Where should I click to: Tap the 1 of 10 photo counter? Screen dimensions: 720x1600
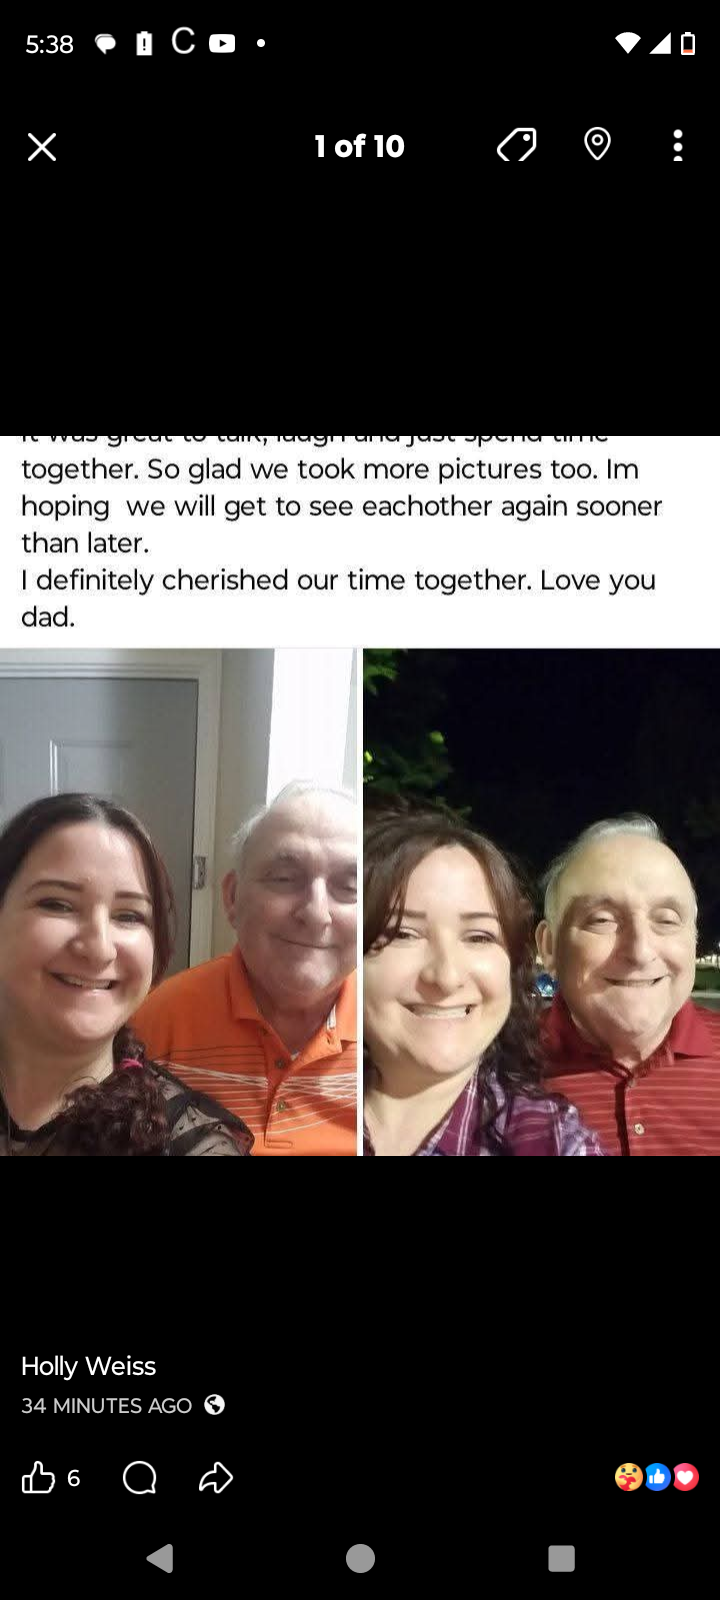360,146
